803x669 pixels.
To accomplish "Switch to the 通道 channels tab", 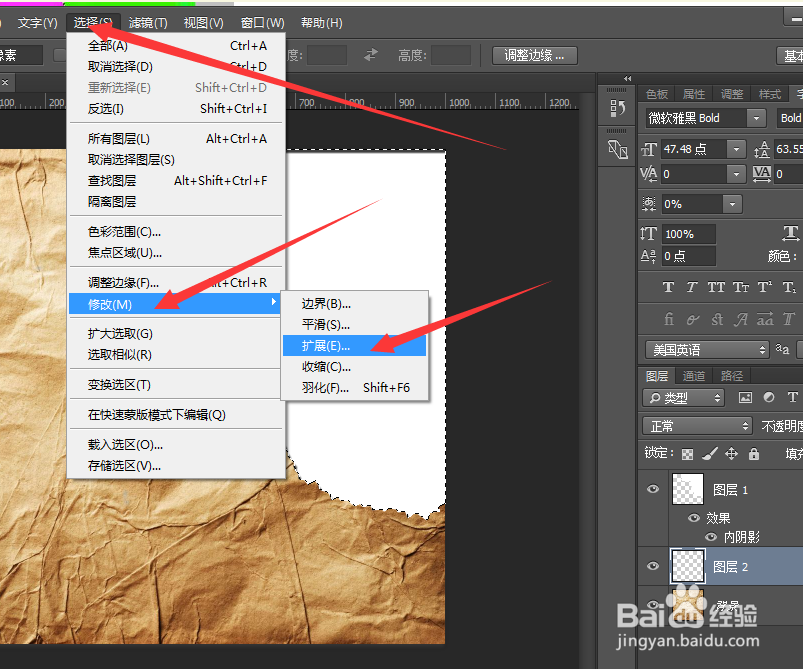I will coord(695,376).
